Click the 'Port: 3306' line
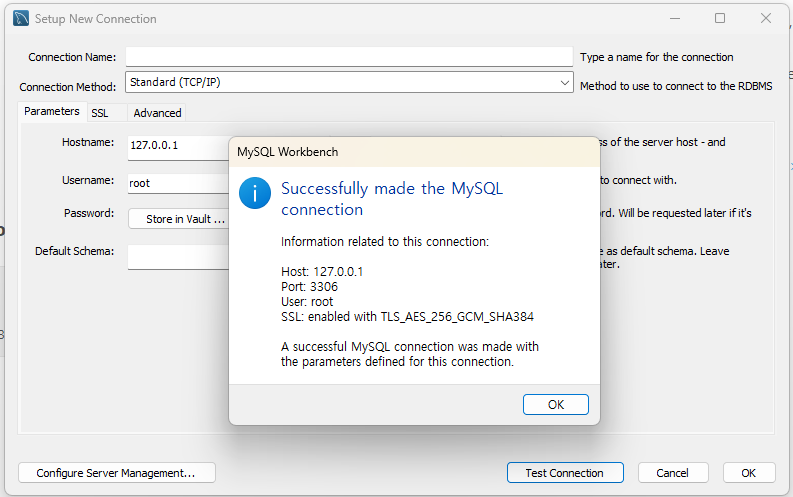Screen dimensions: 793x497 [310, 287]
